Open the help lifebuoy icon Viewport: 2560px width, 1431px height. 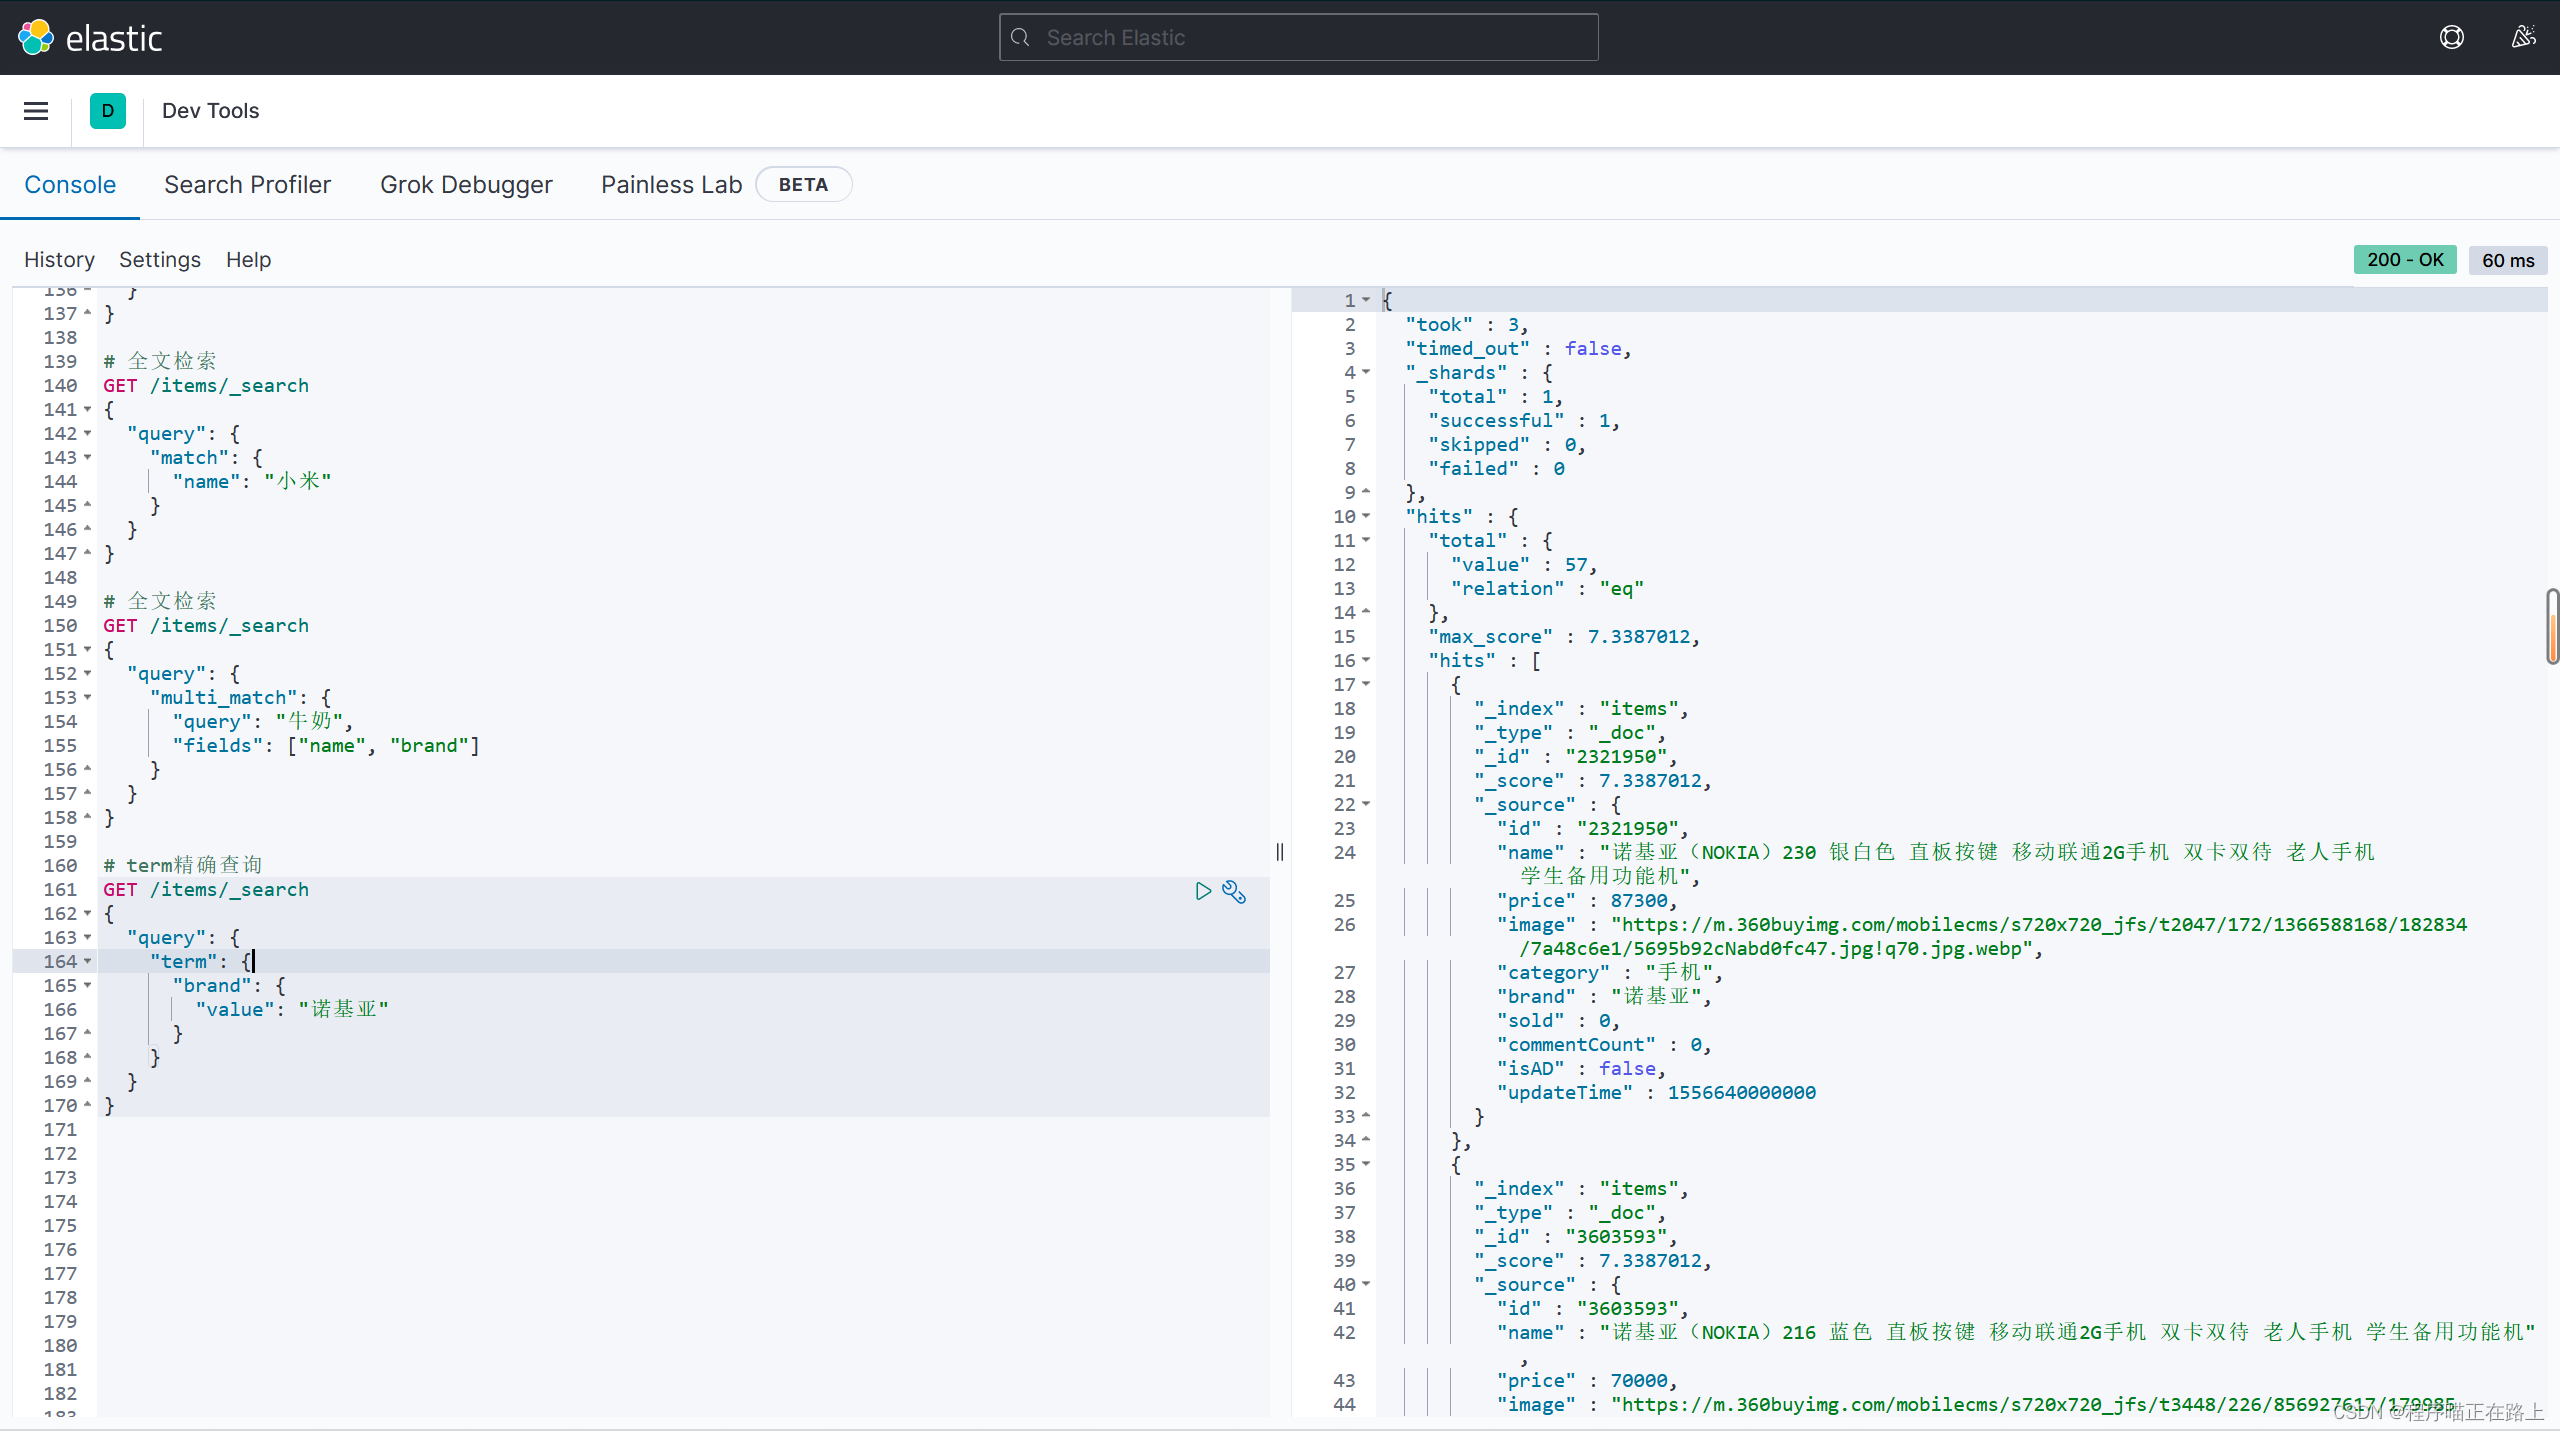point(2451,37)
